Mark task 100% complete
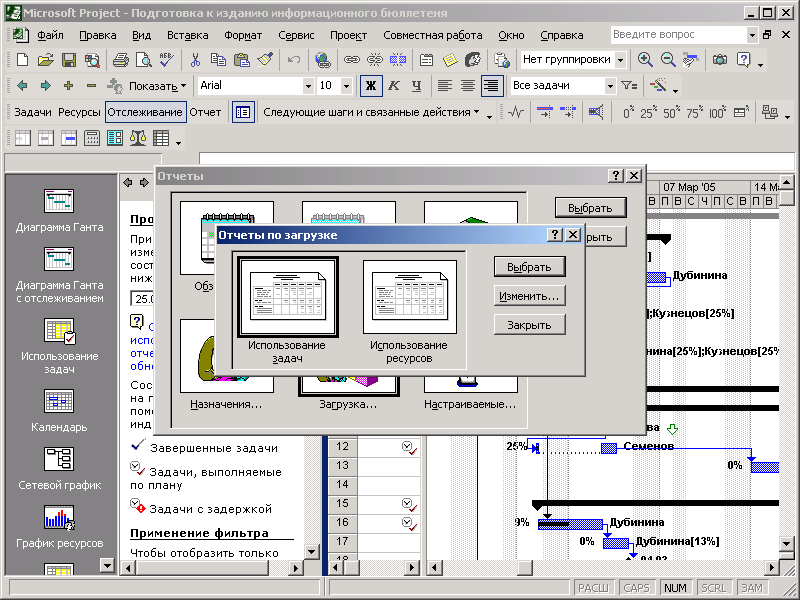 coord(718,112)
